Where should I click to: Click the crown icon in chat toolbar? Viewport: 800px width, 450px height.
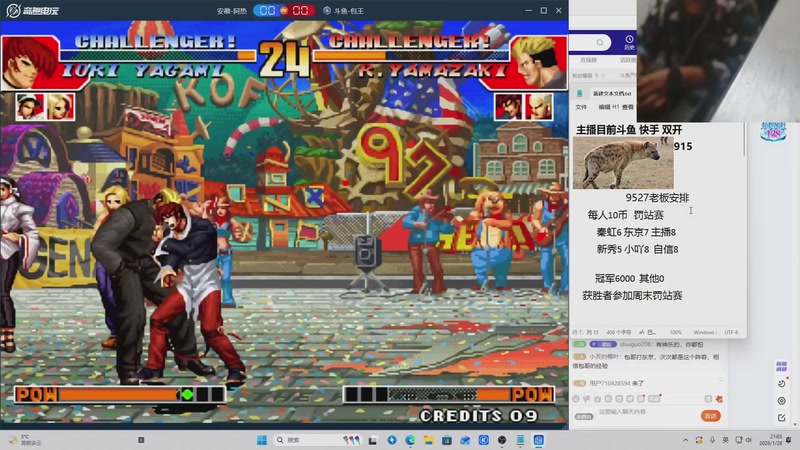(x=597, y=399)
